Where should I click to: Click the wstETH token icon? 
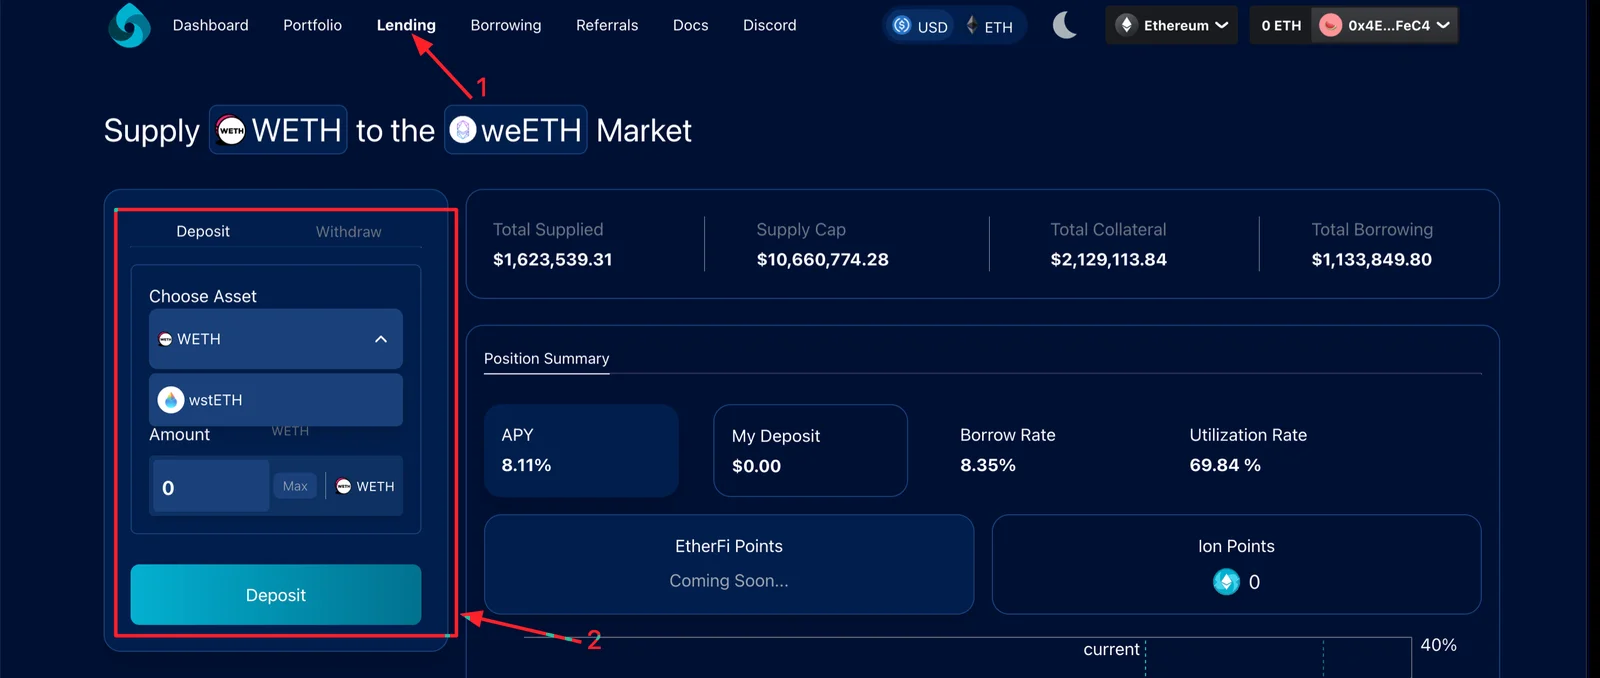click(171, 400)
